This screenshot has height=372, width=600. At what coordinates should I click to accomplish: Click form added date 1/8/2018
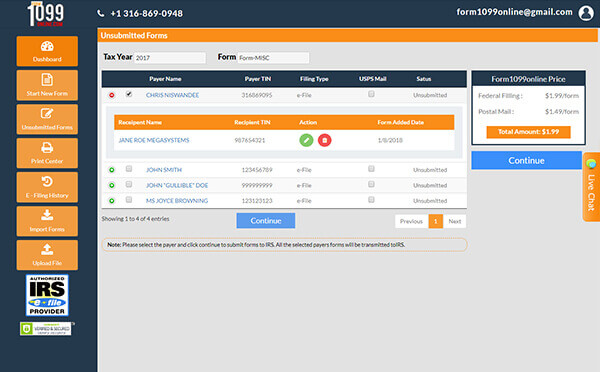(x=390, y=140)
